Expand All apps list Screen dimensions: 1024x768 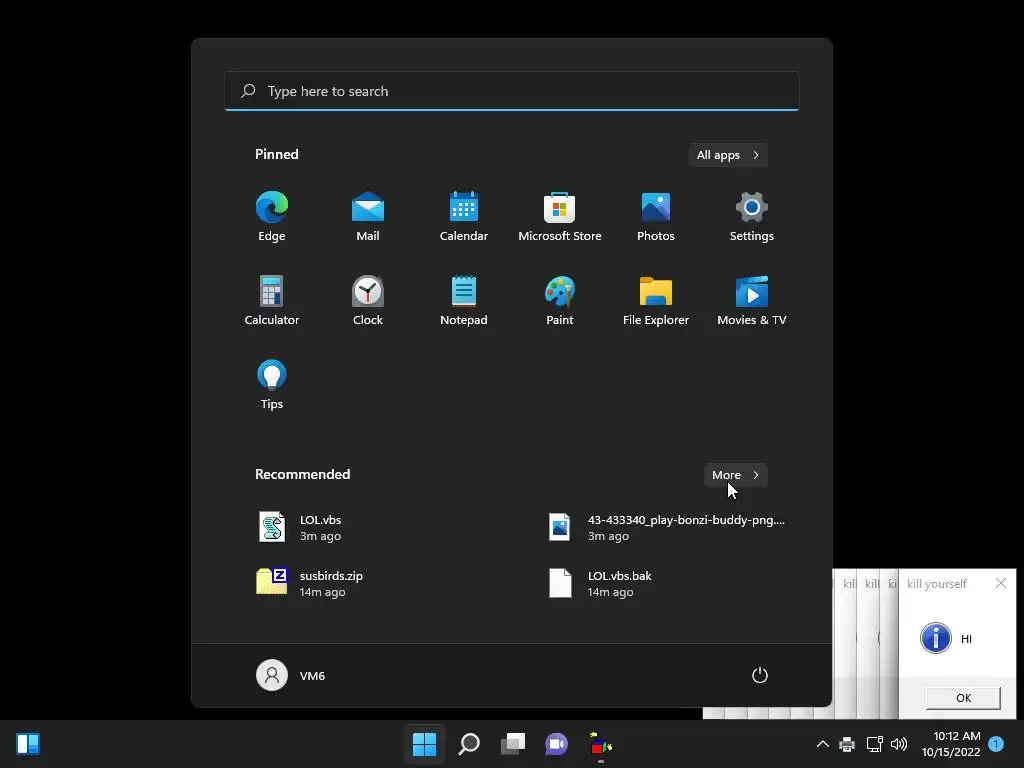tap(728, 155)
